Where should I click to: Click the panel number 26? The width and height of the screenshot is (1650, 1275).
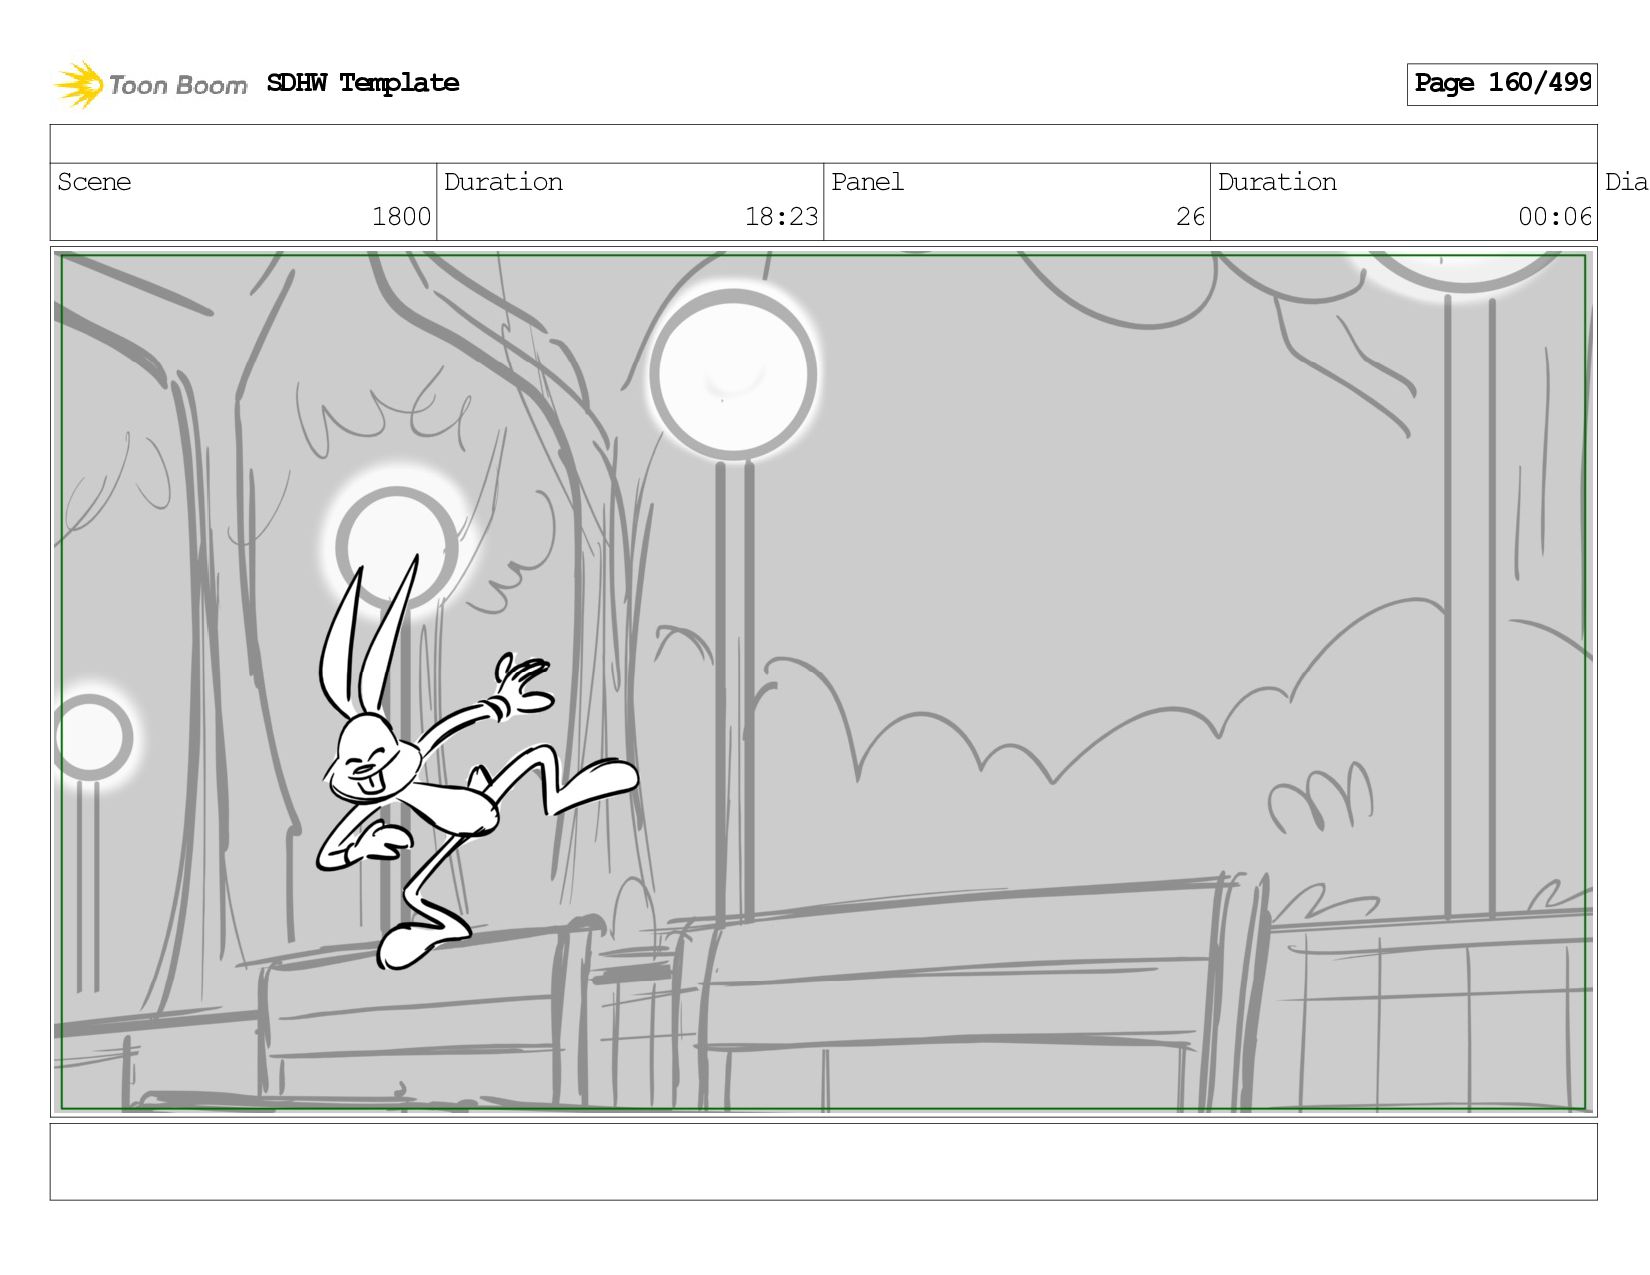tap(1190, 216)
